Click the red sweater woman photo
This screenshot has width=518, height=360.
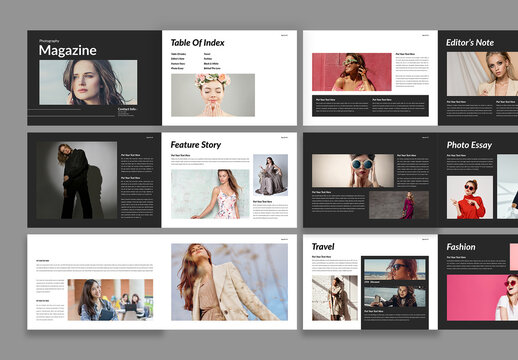(470, 197)
